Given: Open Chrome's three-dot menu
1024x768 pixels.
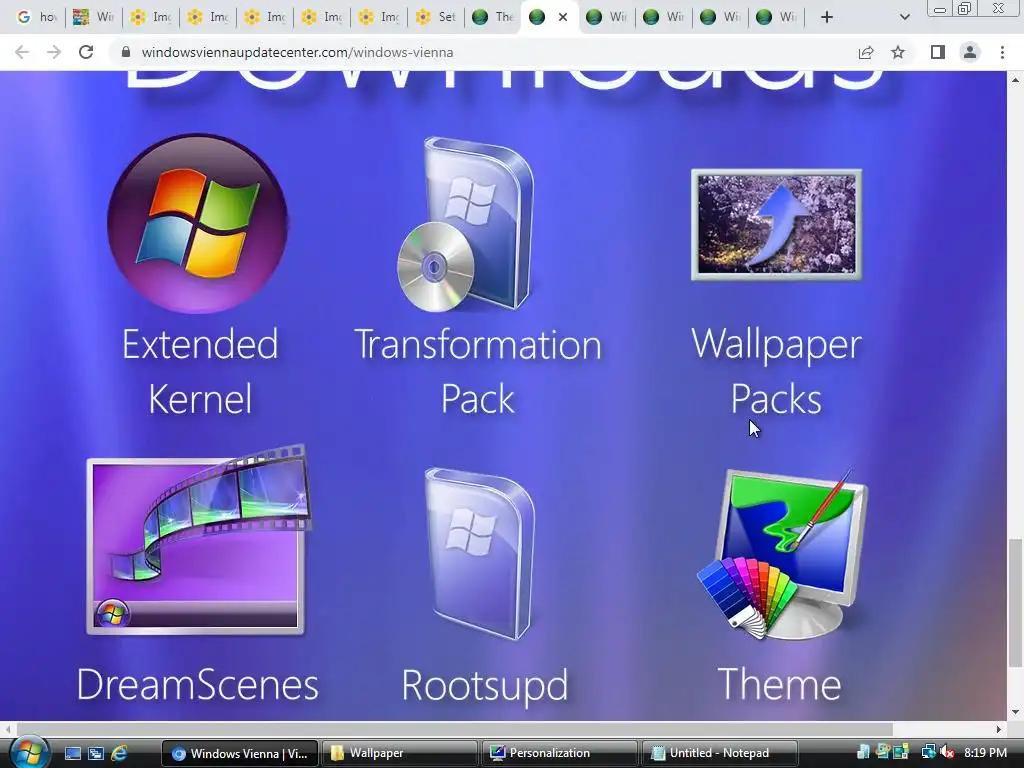Looking at the screenshot, I should tap(1002, 52).
